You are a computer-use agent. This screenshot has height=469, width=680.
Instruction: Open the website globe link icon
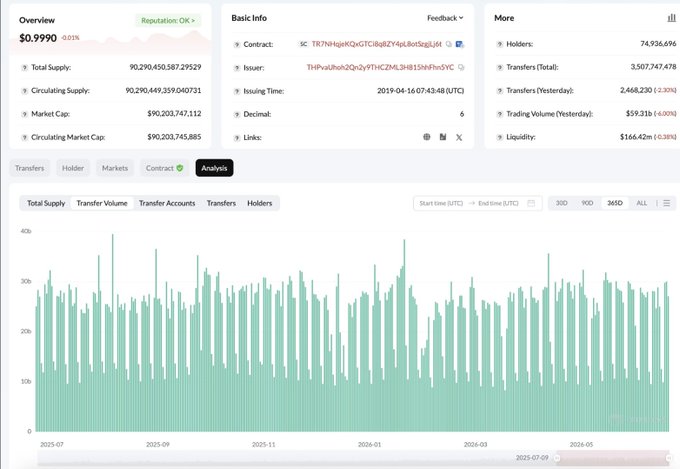[427, 137]
